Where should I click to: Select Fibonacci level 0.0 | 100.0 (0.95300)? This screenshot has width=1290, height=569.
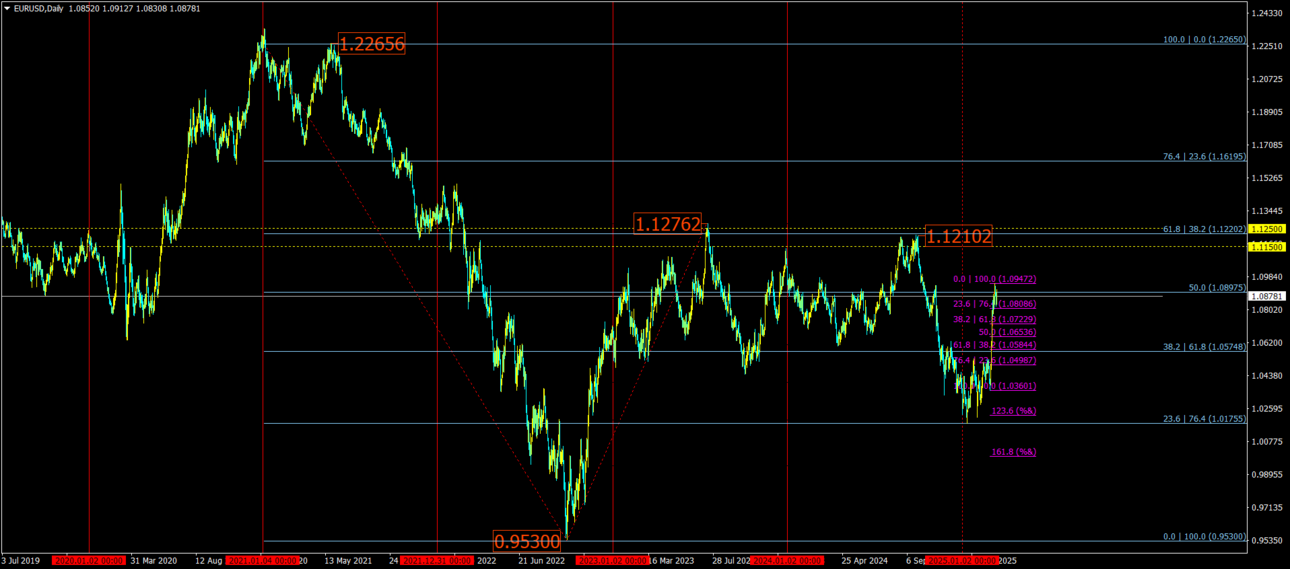click(x=1204, y=537)
